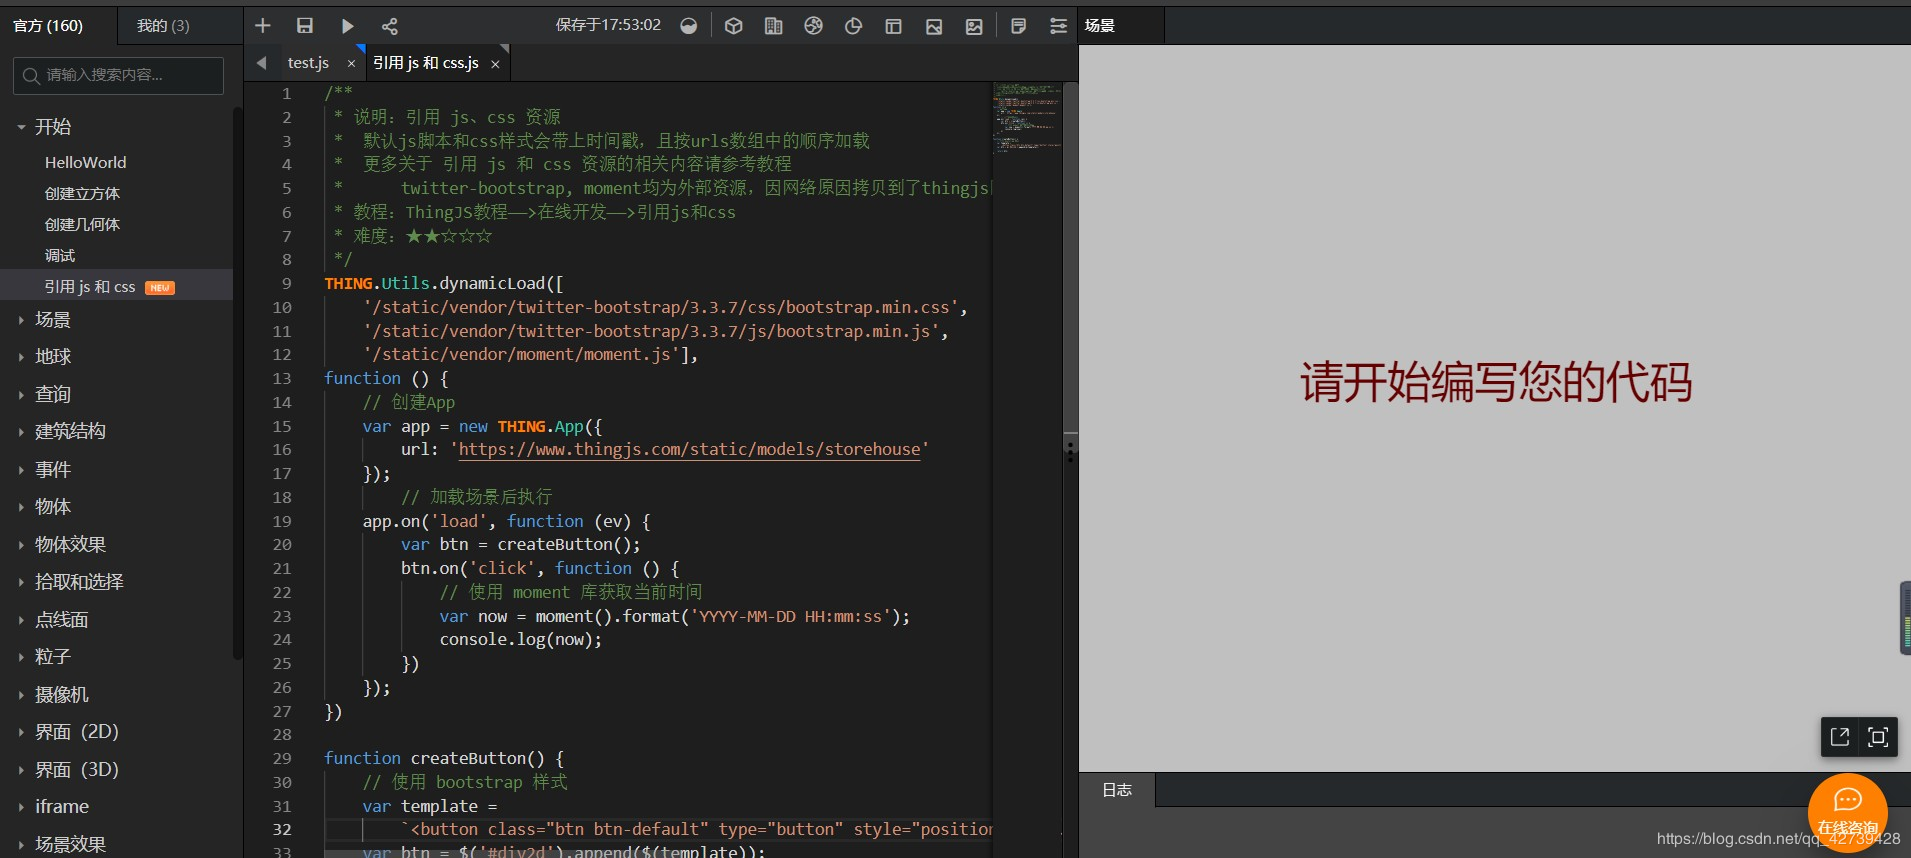Expand the 场景 category in sidebar
This screenshot has width=1911, height=858.
pos(53,320)
